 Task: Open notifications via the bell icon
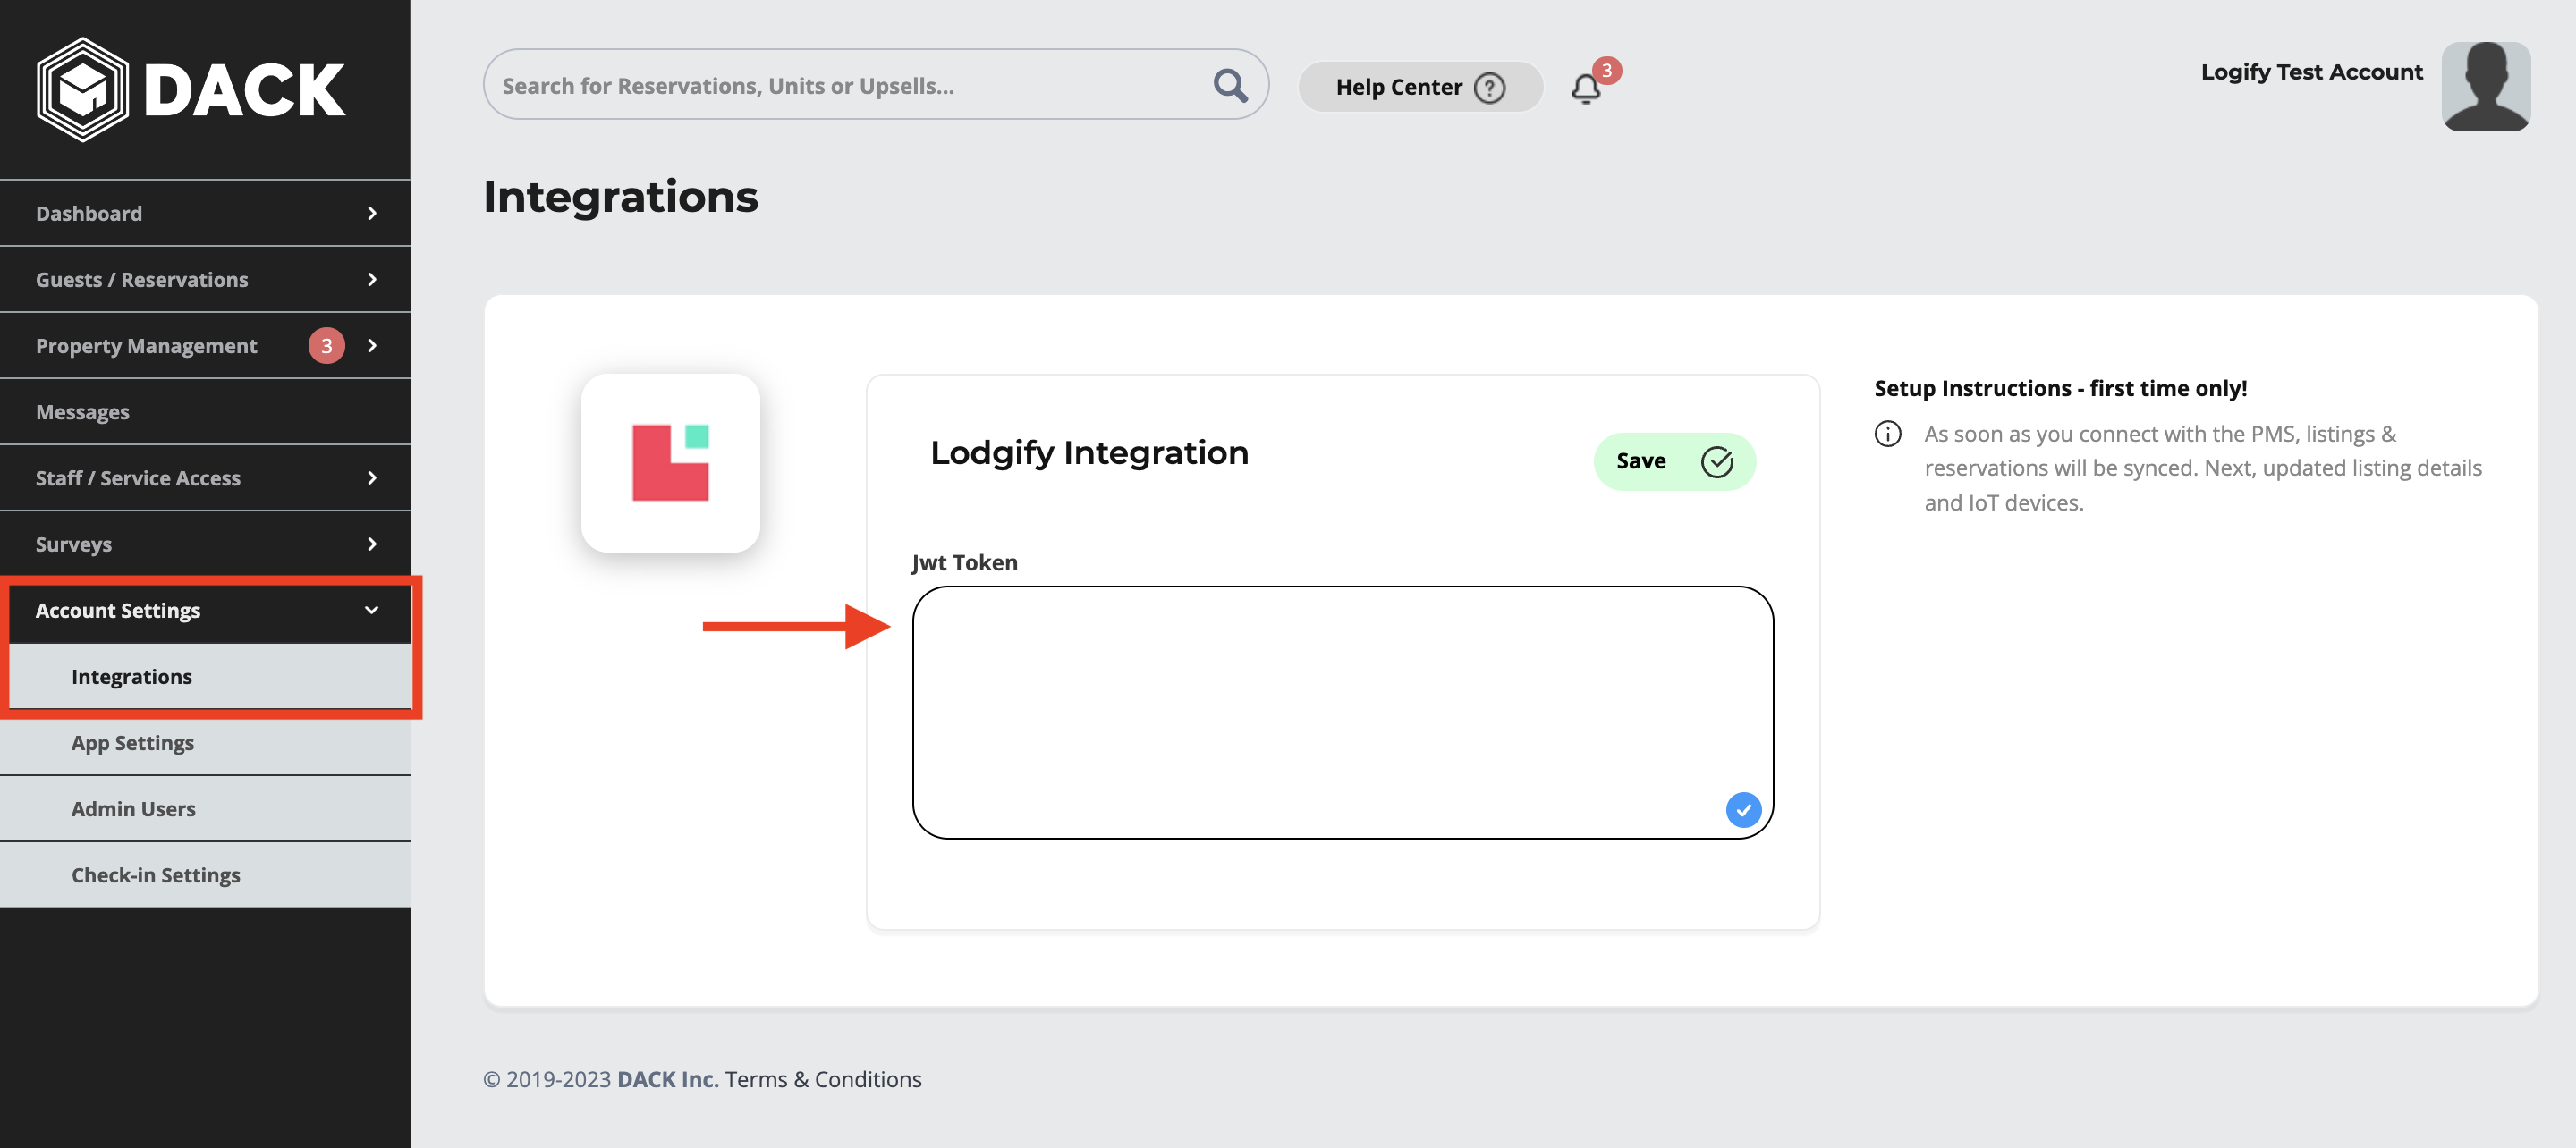pyautogui.click(x=1586, y=89)
